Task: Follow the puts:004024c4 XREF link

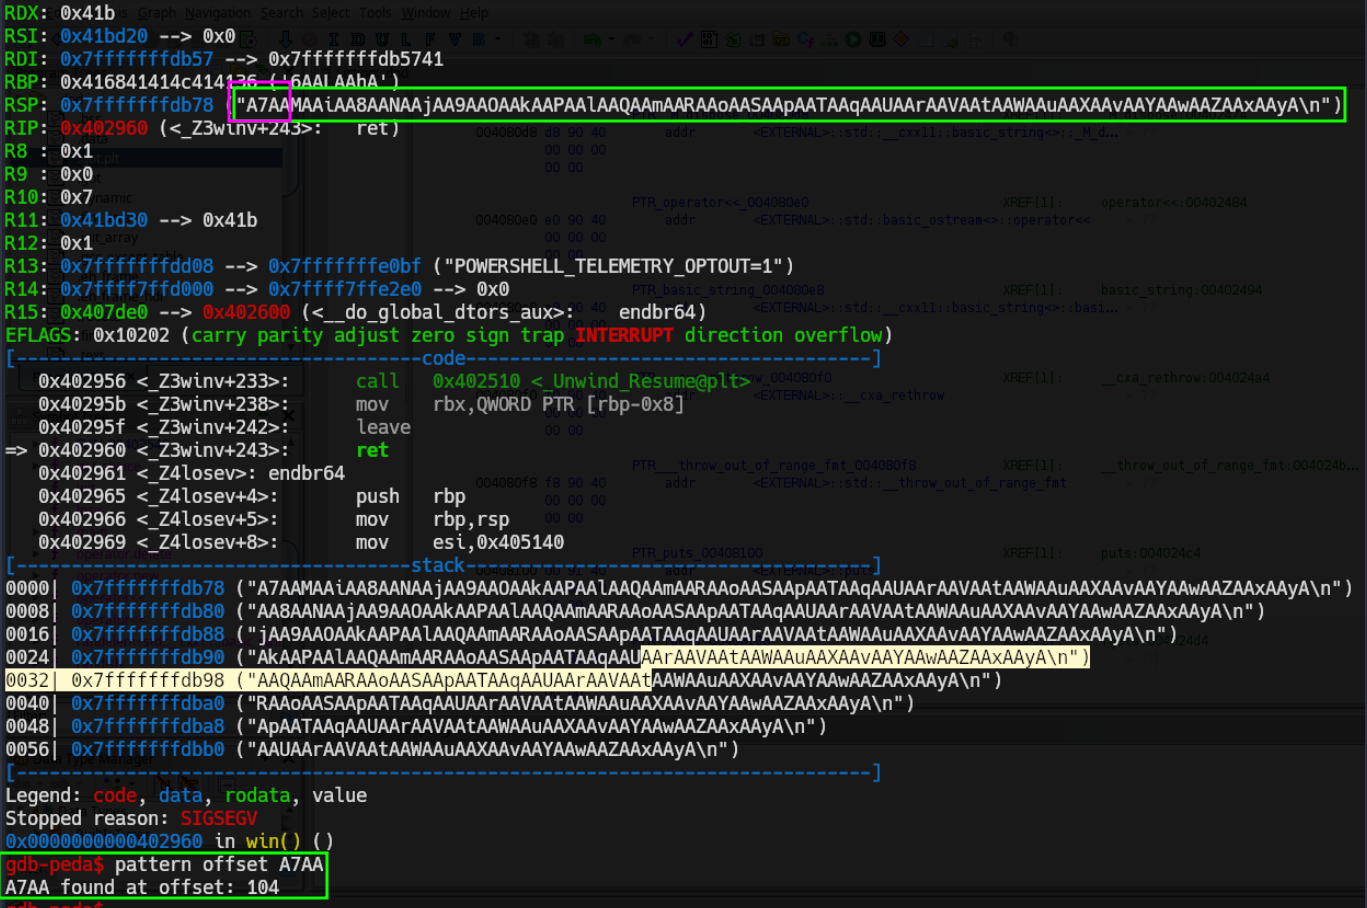Action: (1150, 553)
